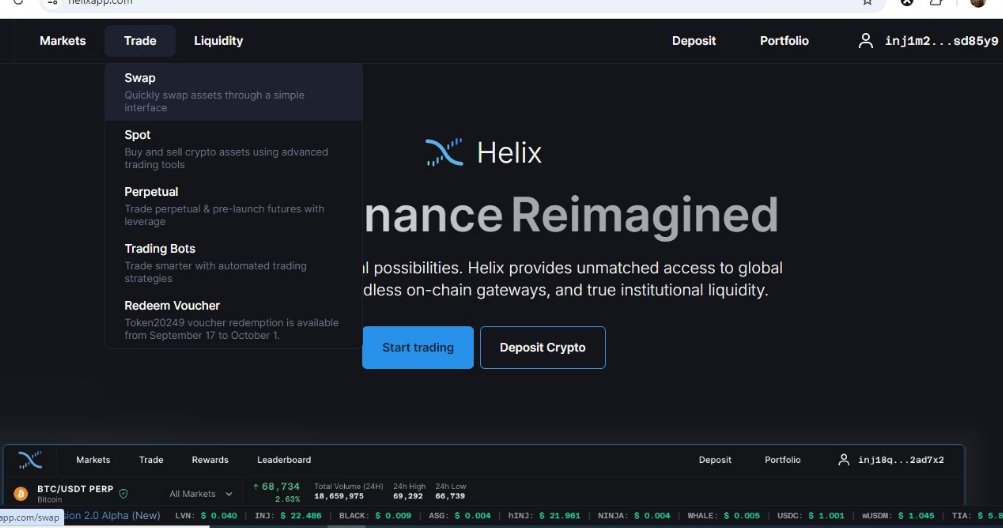
Task: Click the ASG ticker price
Action: coord(472,515)
